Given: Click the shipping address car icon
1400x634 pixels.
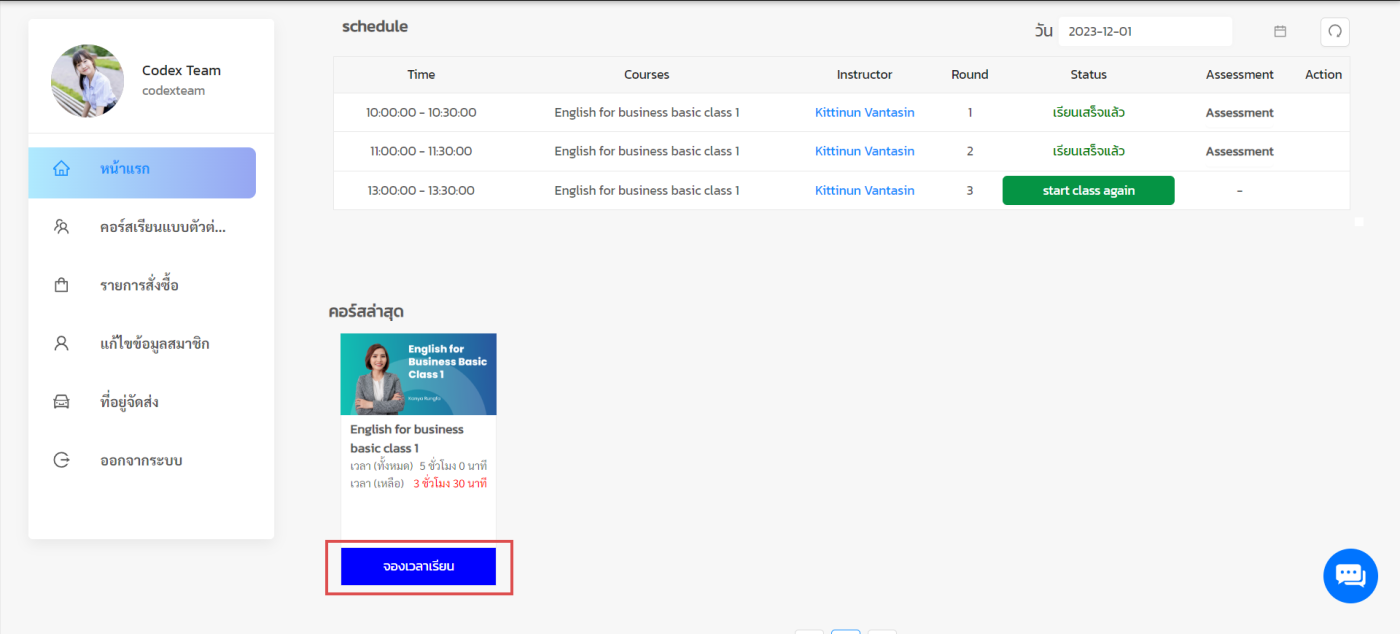Looking at the screenshot, I should 61,402.
